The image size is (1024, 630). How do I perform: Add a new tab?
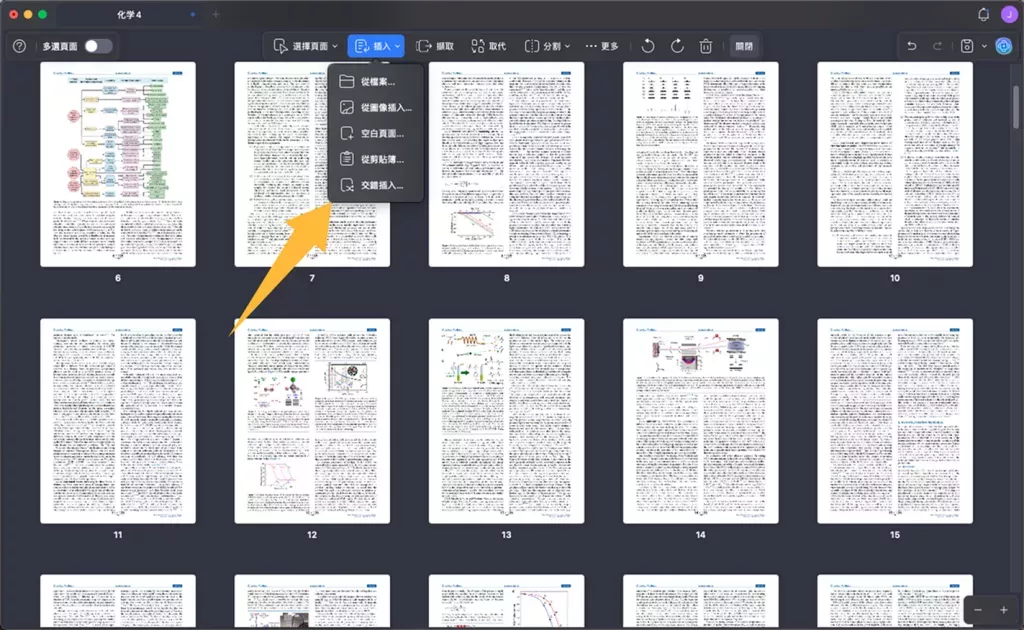(x=216, y=14)
